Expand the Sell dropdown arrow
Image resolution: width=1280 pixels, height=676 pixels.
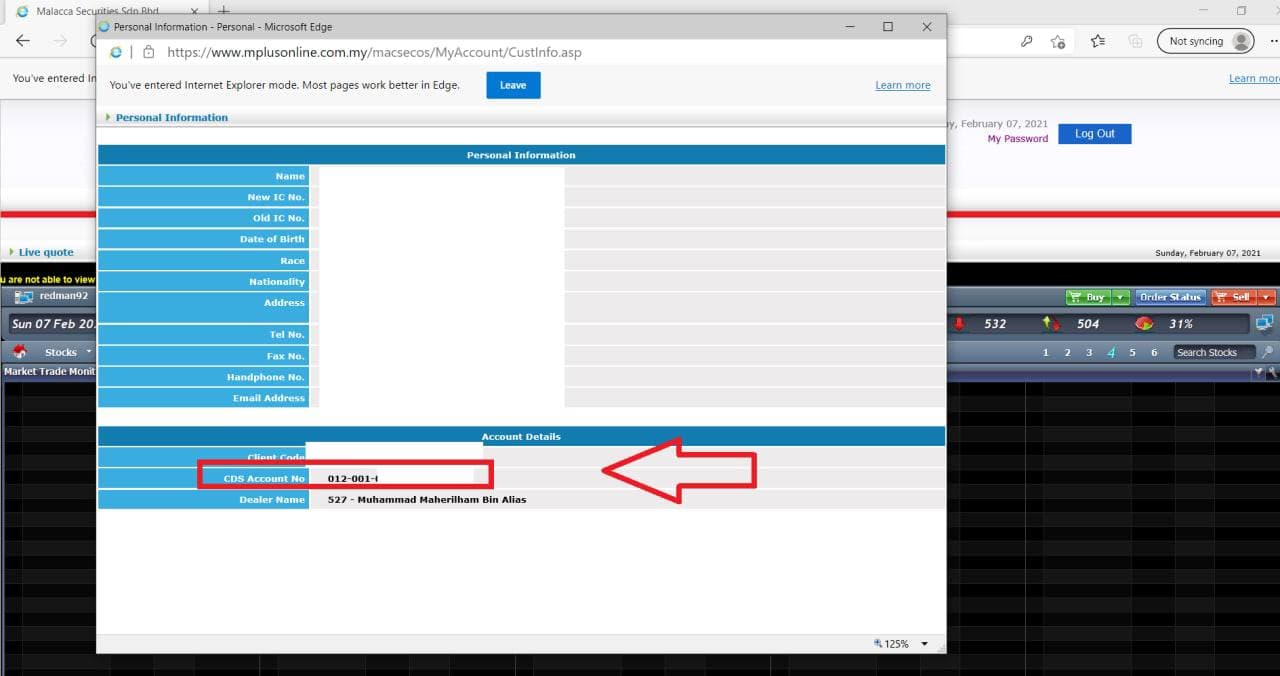pos(1267,297)
